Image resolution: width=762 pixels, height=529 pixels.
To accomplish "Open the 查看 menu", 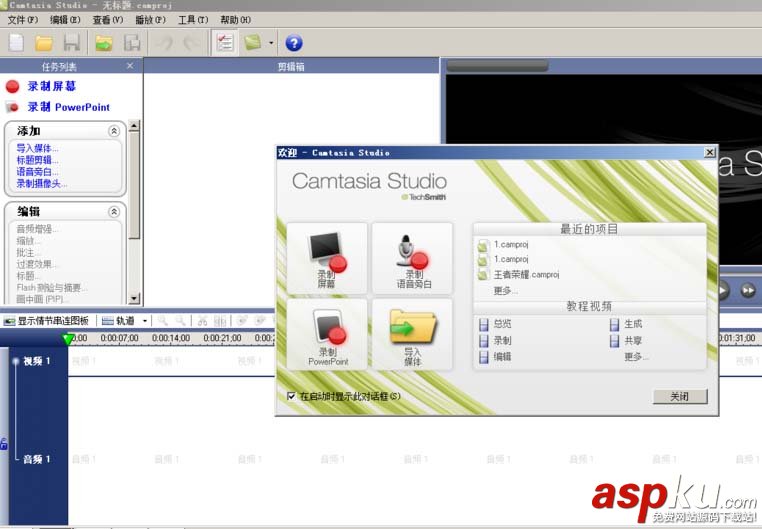I will point(108,20).
